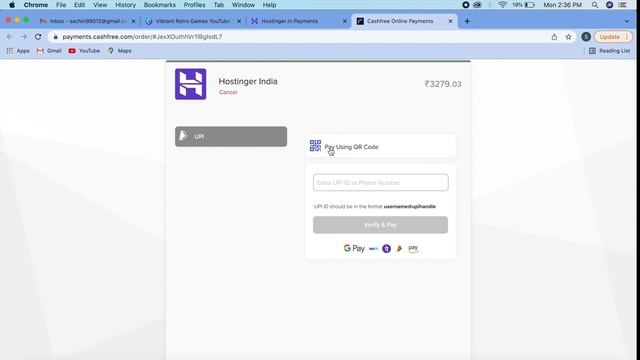This screenshot has height=360, width=640.
Task: Close the Hostinger.in Payments tab
Action: click(x=344, y=21)
